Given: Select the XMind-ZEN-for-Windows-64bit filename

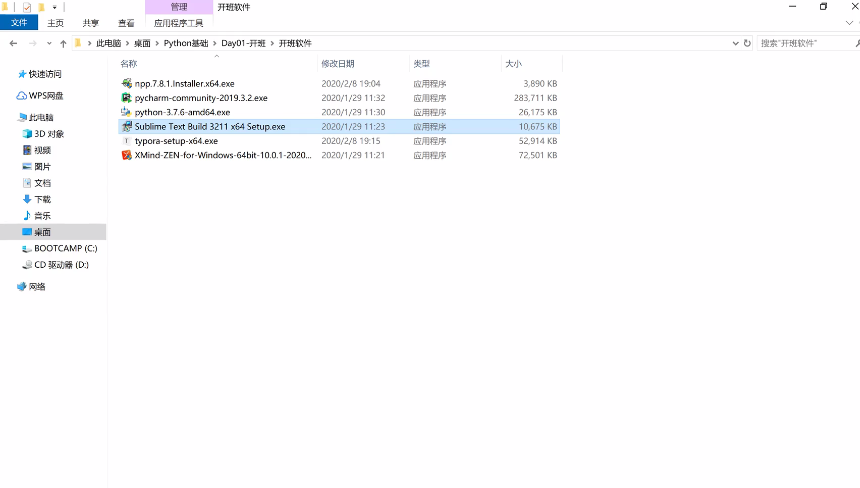Looking at the screenshot, I should point(223,155).
